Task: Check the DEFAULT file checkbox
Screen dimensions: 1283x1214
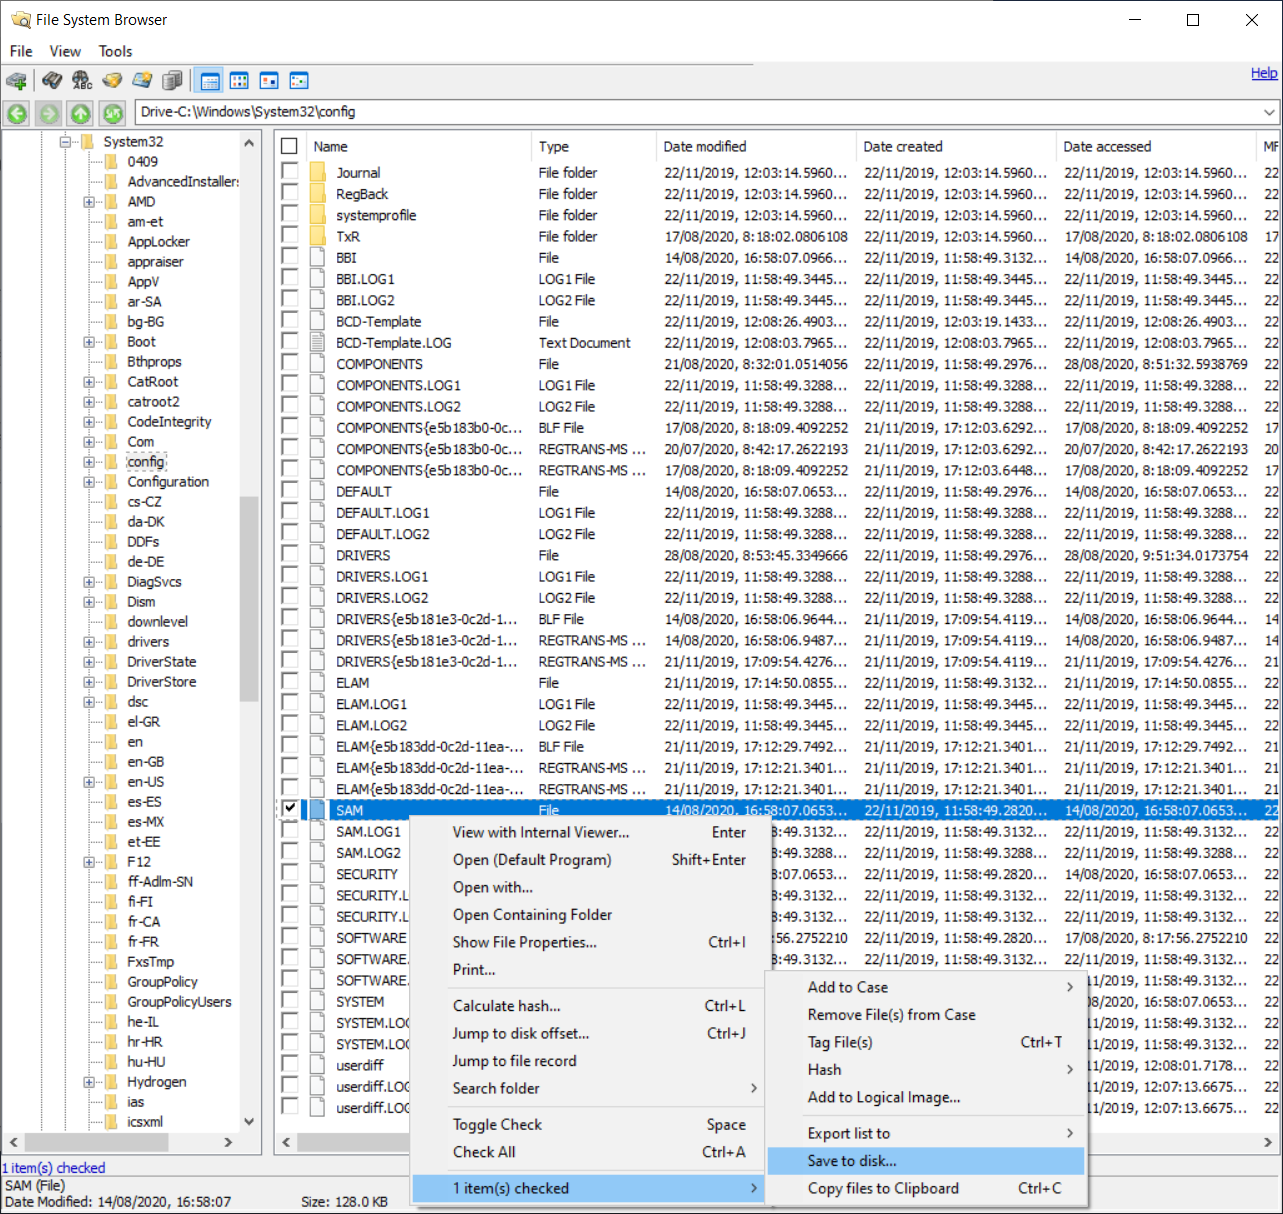Action: click(290, 490)
